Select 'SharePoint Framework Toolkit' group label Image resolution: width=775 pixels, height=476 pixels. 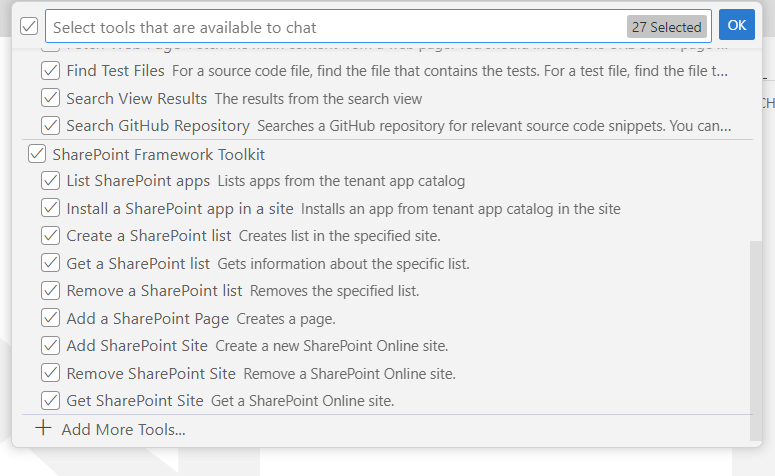[x=159, y=155]
